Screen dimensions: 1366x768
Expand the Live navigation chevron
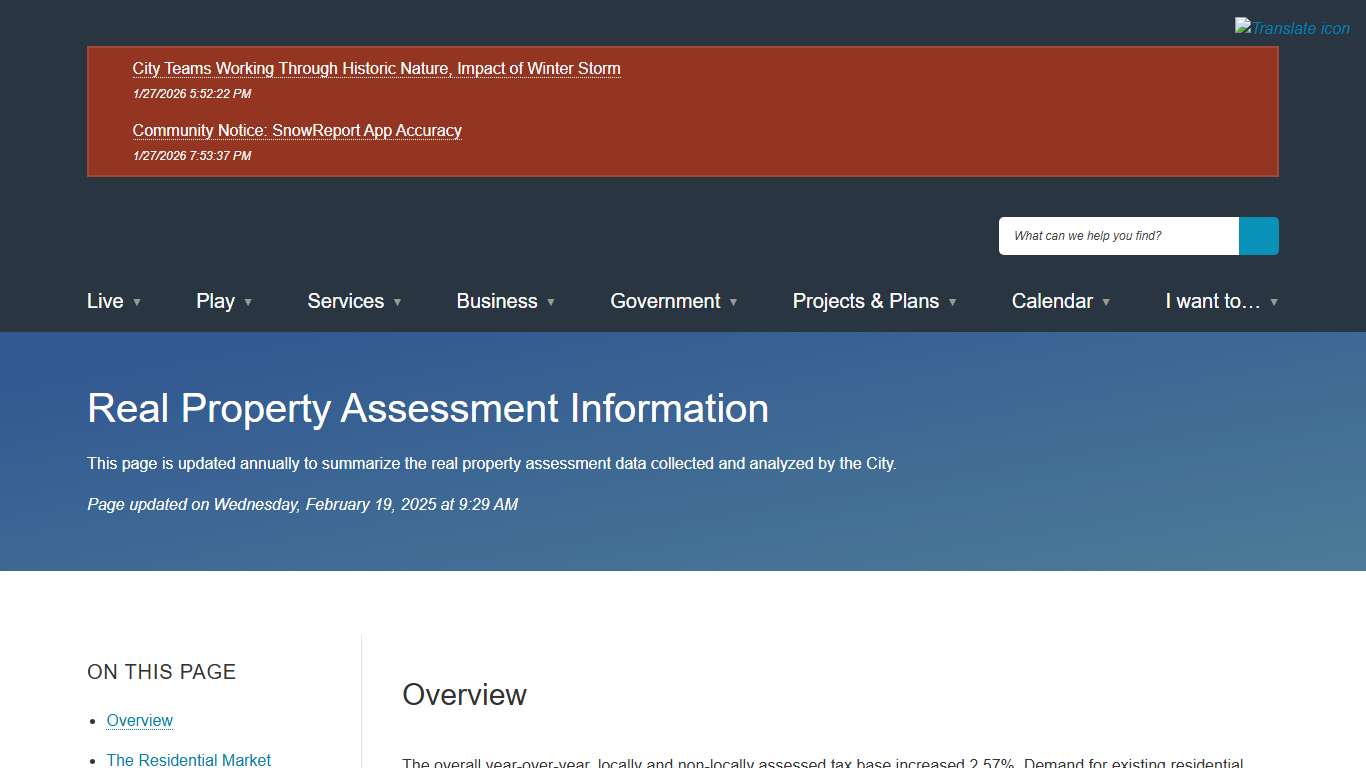[137, 302]
